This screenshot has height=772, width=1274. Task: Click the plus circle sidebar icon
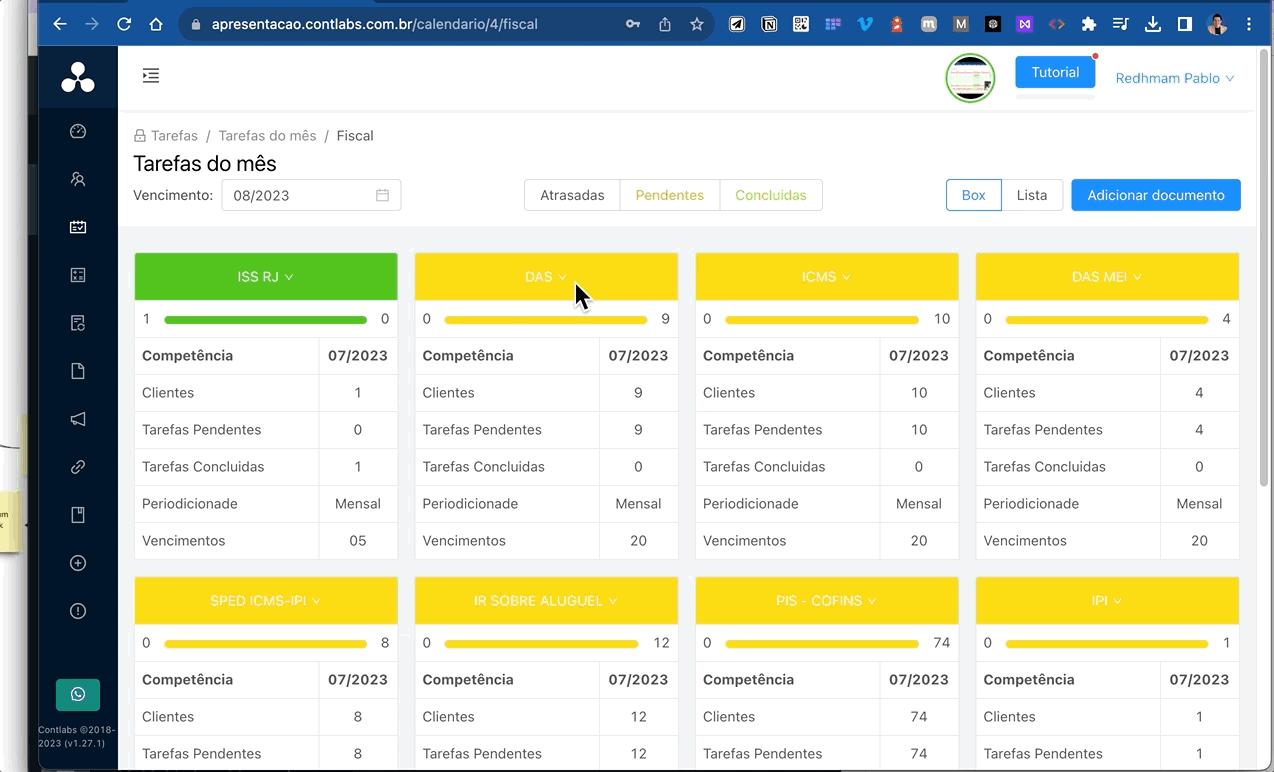point(78,563)
